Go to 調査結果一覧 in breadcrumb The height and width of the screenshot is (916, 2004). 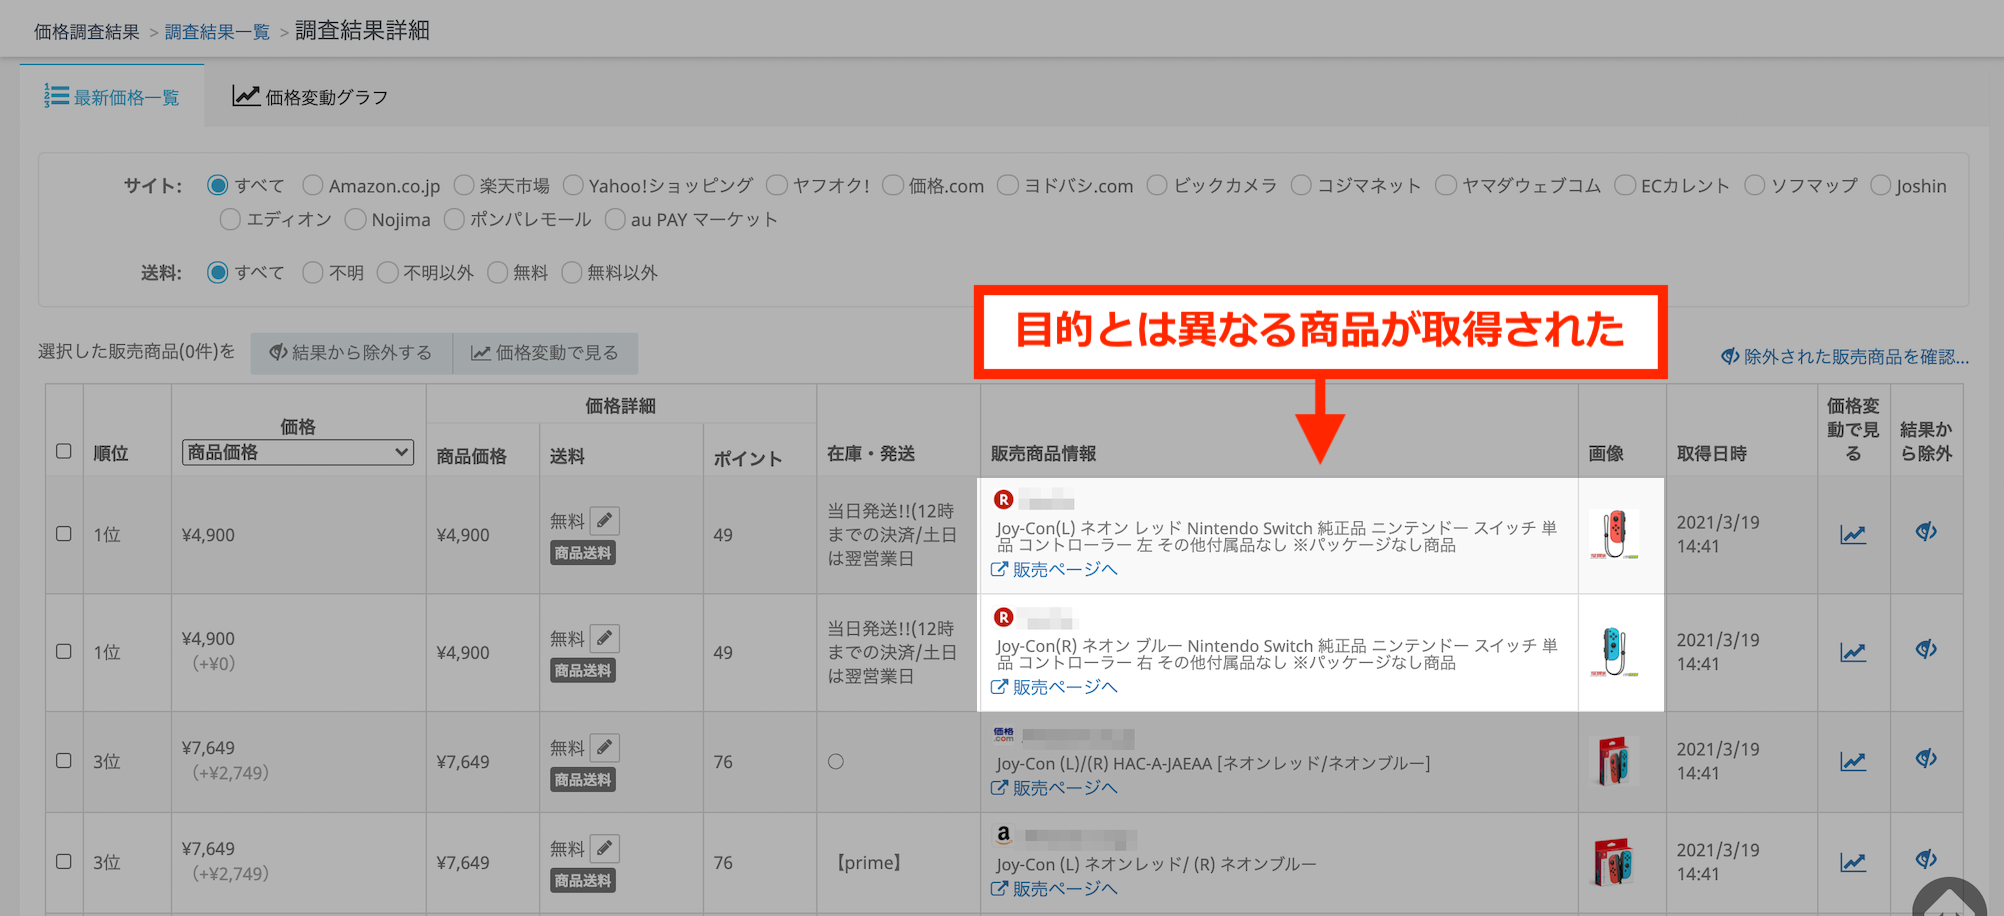[x=217, y=32]
